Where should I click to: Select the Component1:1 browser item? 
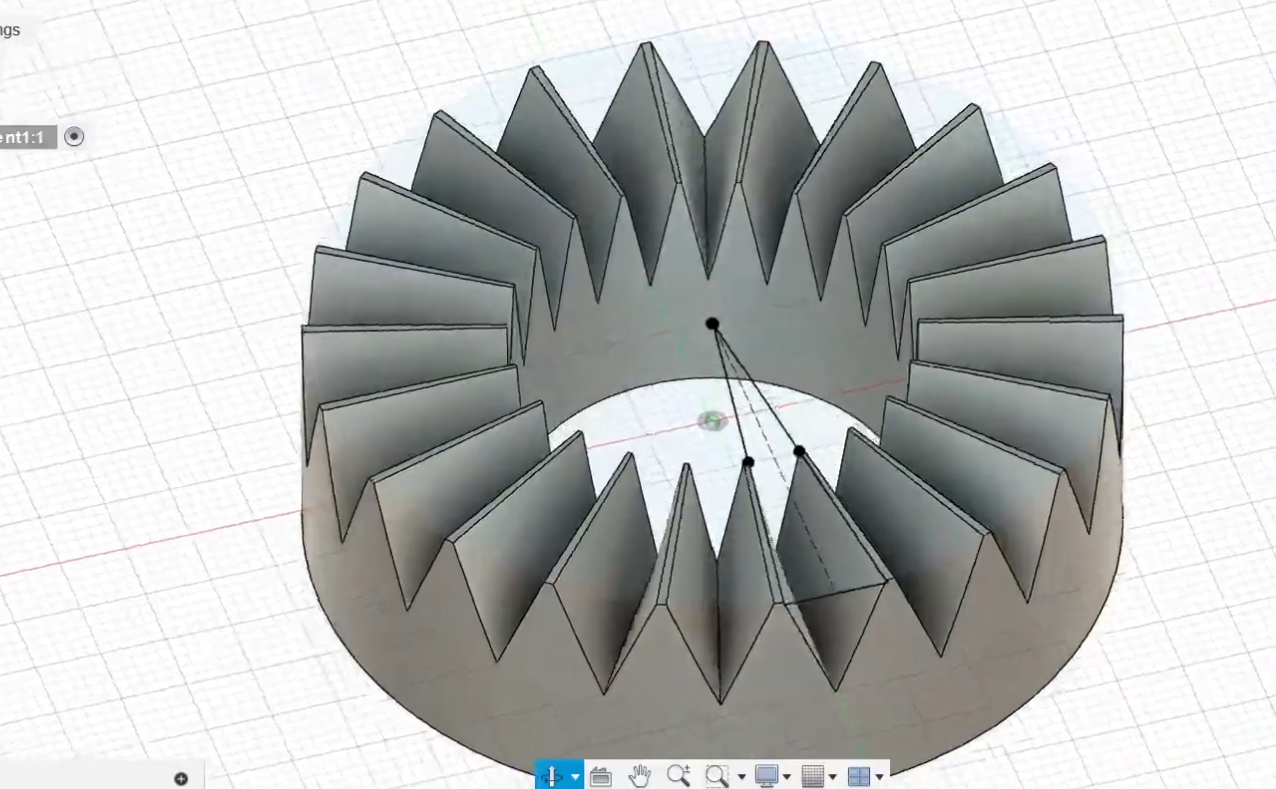(x=24, y=137)
